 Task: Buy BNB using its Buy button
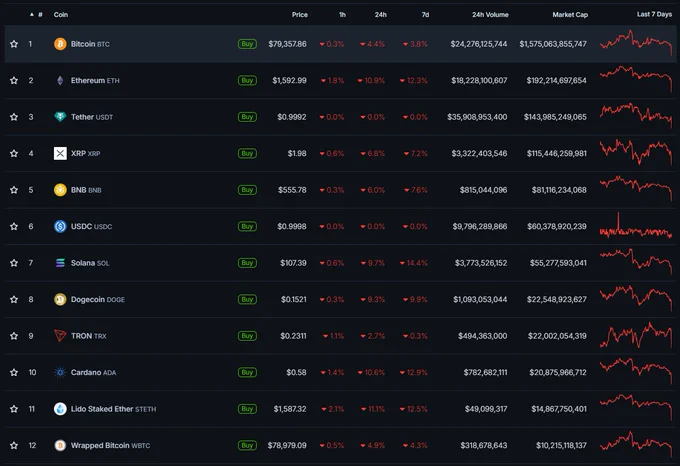point(247,190)
